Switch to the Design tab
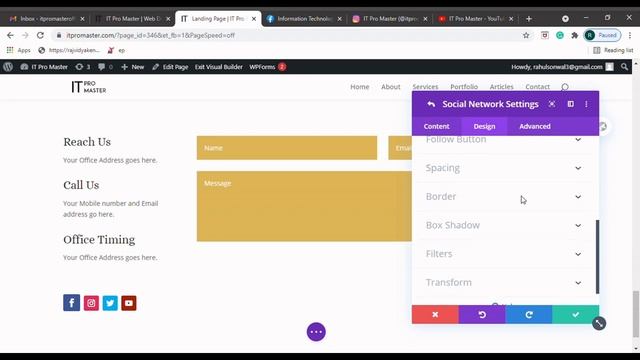 484,127
